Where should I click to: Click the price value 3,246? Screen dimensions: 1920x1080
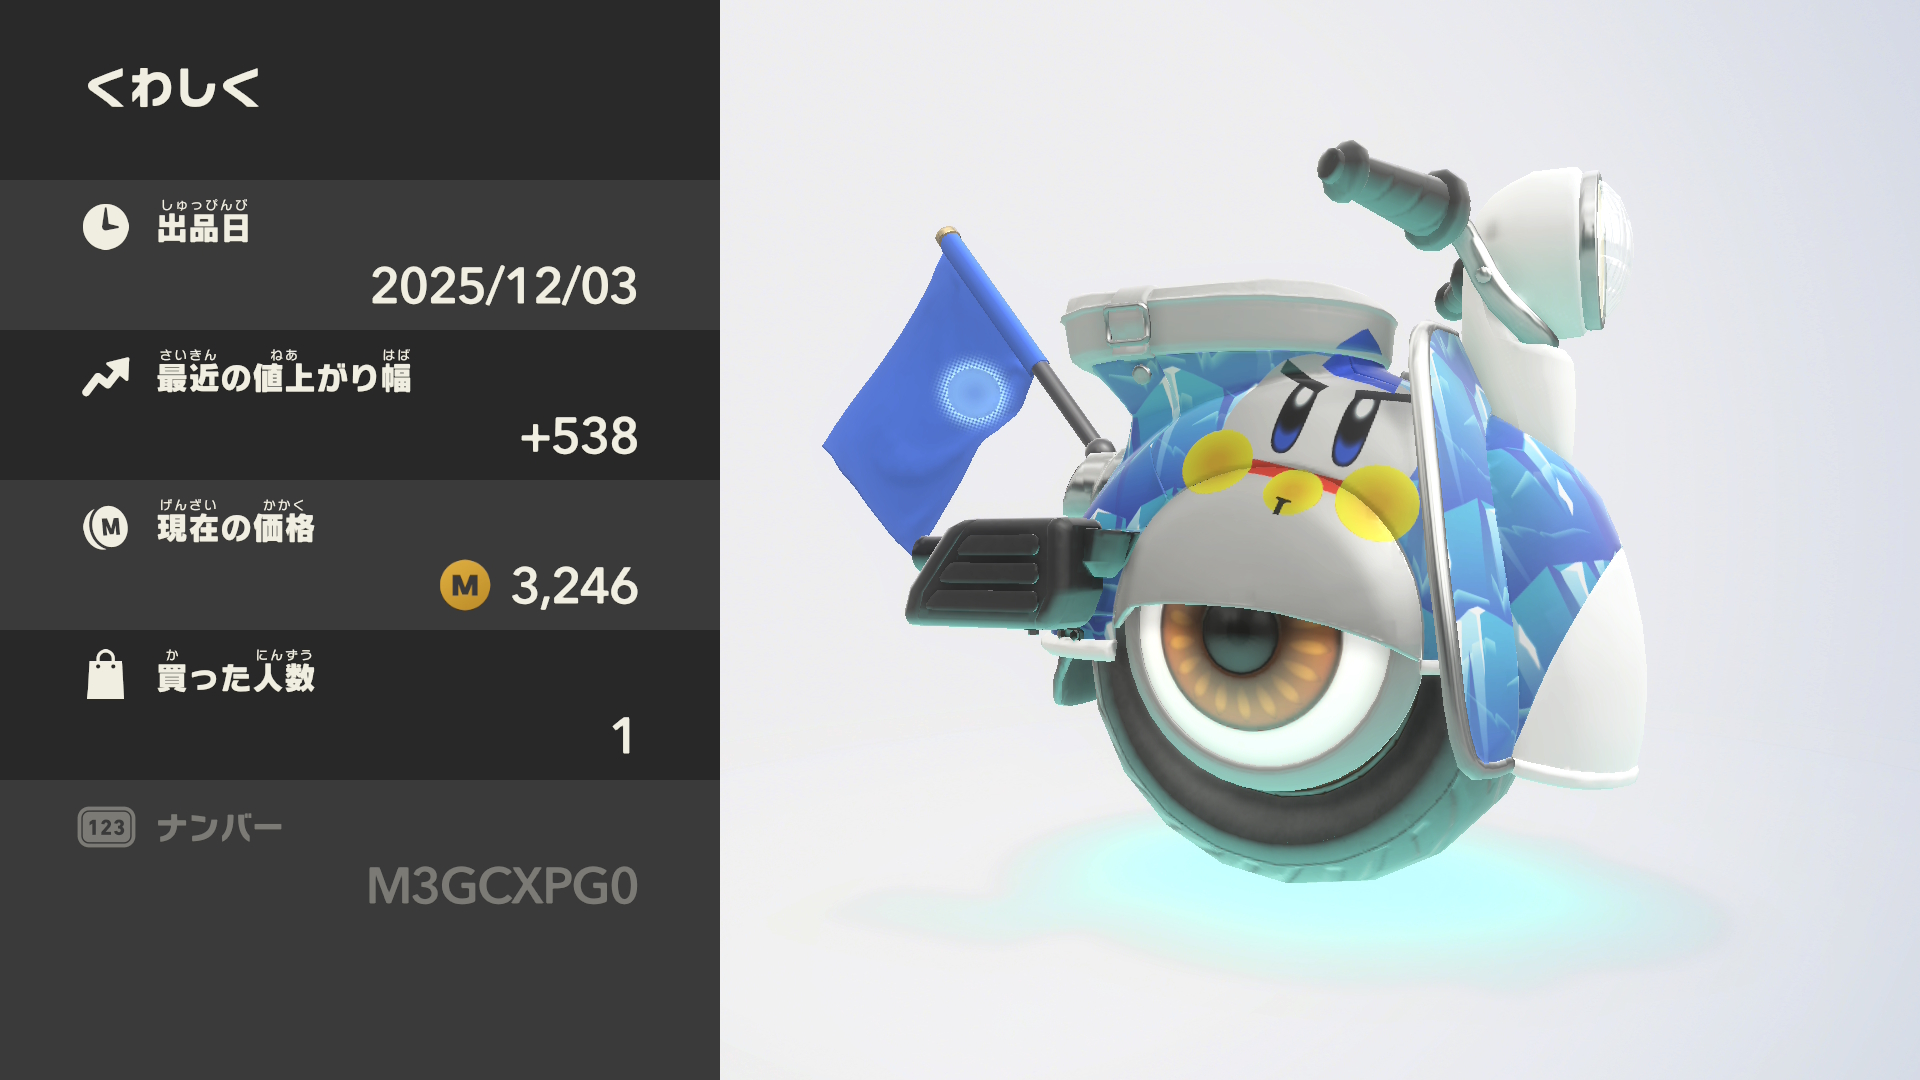click(x=575, y=586)
